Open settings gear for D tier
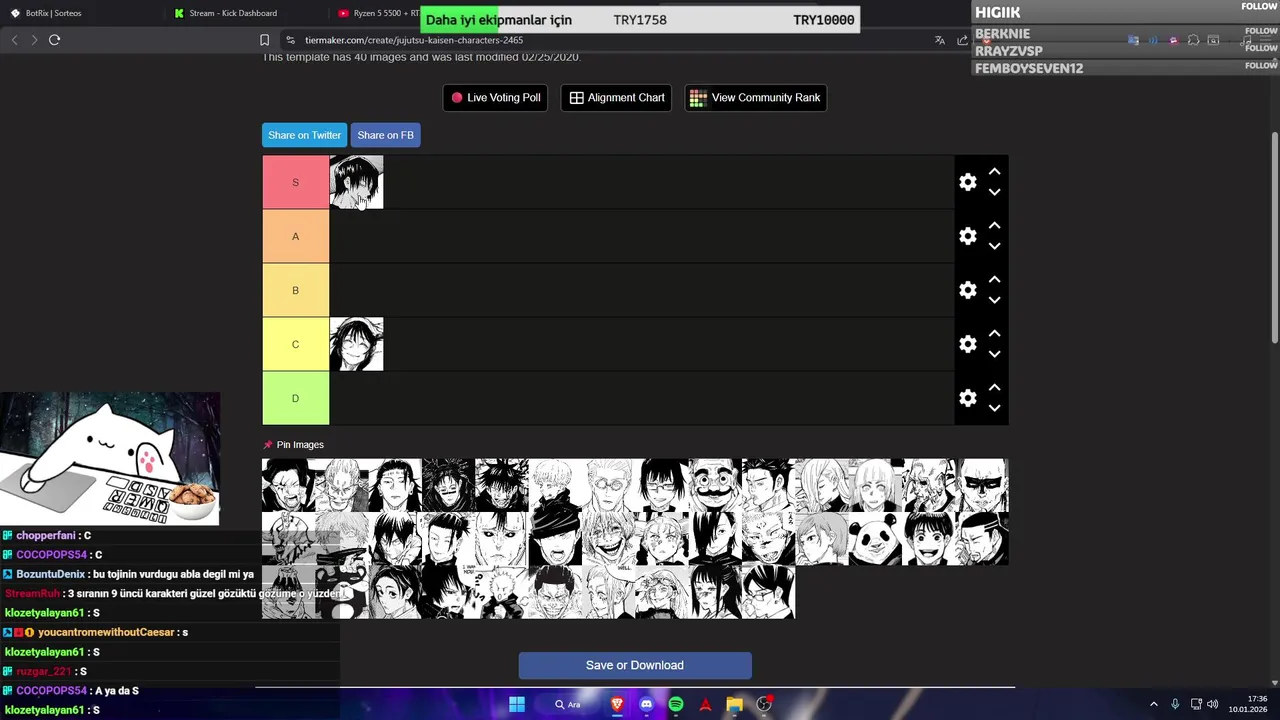 967,398
